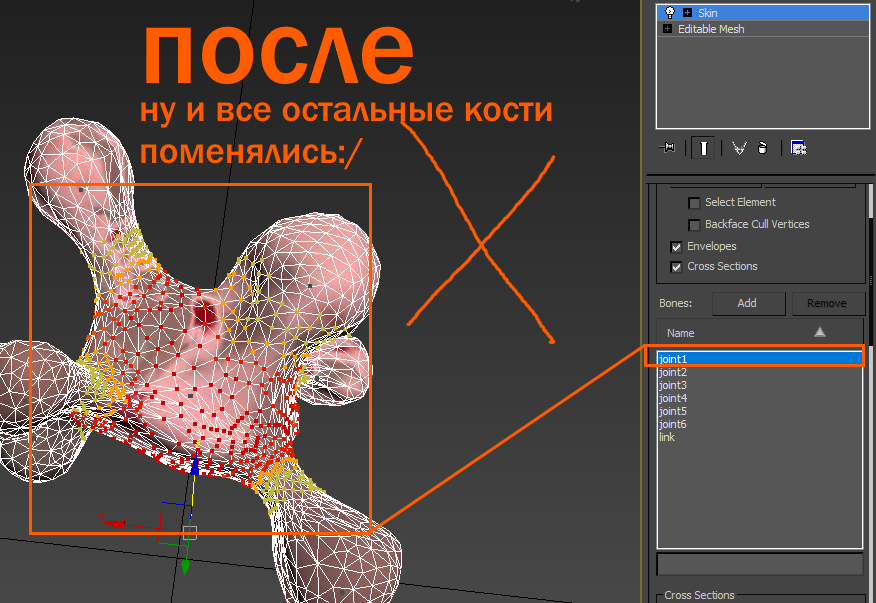Expand the Skin modifier sub-levels
The image size is (876, 603).
pyautogui.click(x=687, y=13)
